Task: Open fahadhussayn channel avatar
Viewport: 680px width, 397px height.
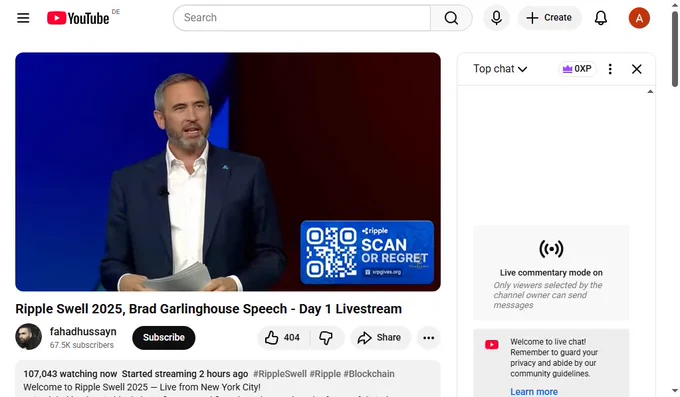Action: (x=29, y=337)
